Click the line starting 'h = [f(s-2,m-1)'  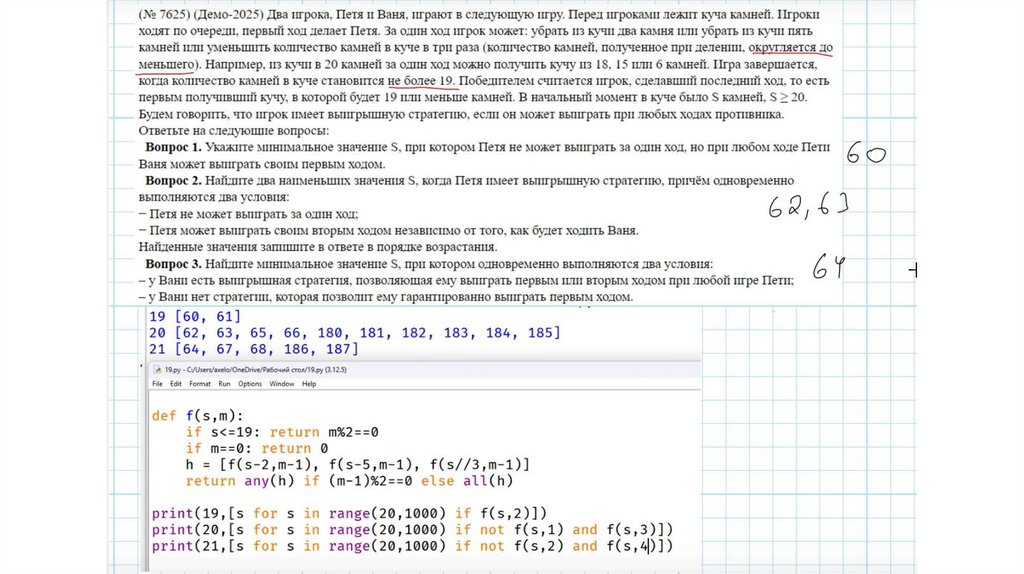(358, 465)
